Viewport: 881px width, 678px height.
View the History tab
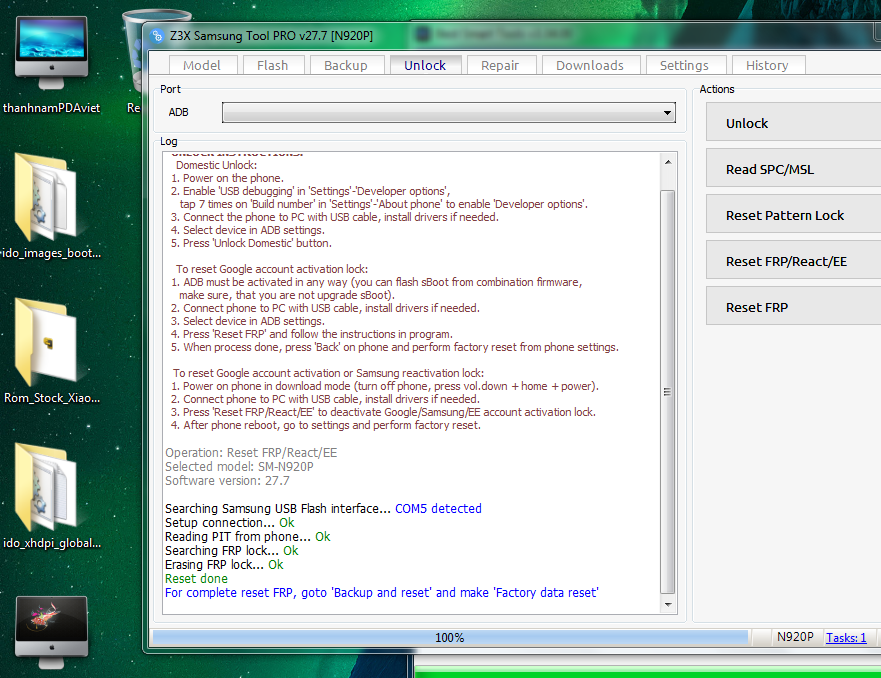point(768,65)
